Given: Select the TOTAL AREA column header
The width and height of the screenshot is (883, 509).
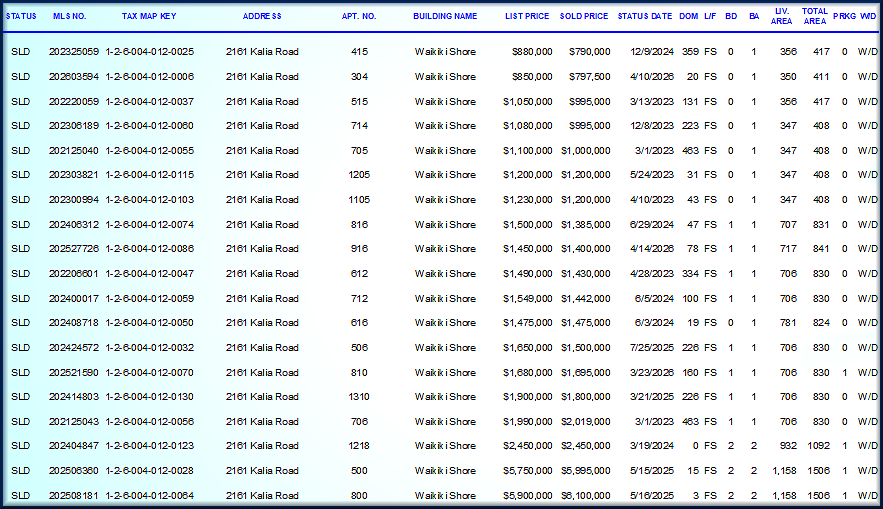Looking at the screenshot, I should [814, 16].
